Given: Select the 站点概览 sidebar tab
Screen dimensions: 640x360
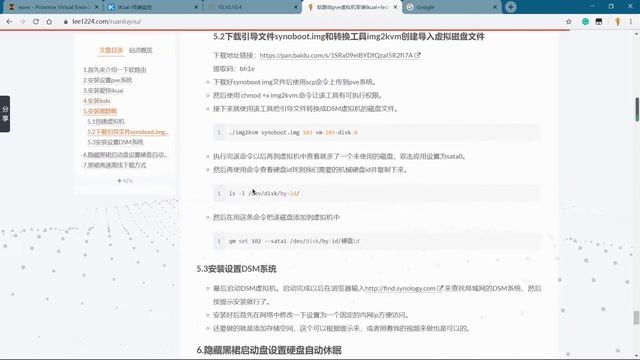Looking at the screenshot, I should [140, 50].
